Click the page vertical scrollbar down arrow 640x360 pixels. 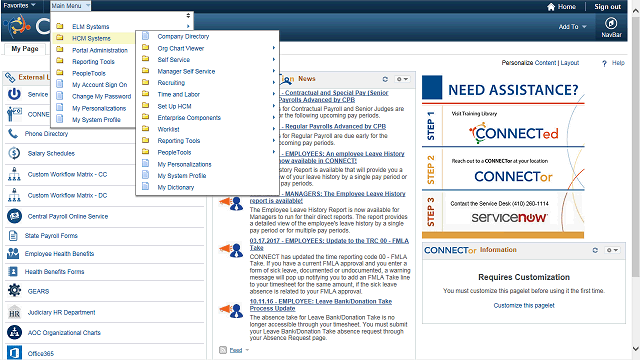[x=636, y=349]
